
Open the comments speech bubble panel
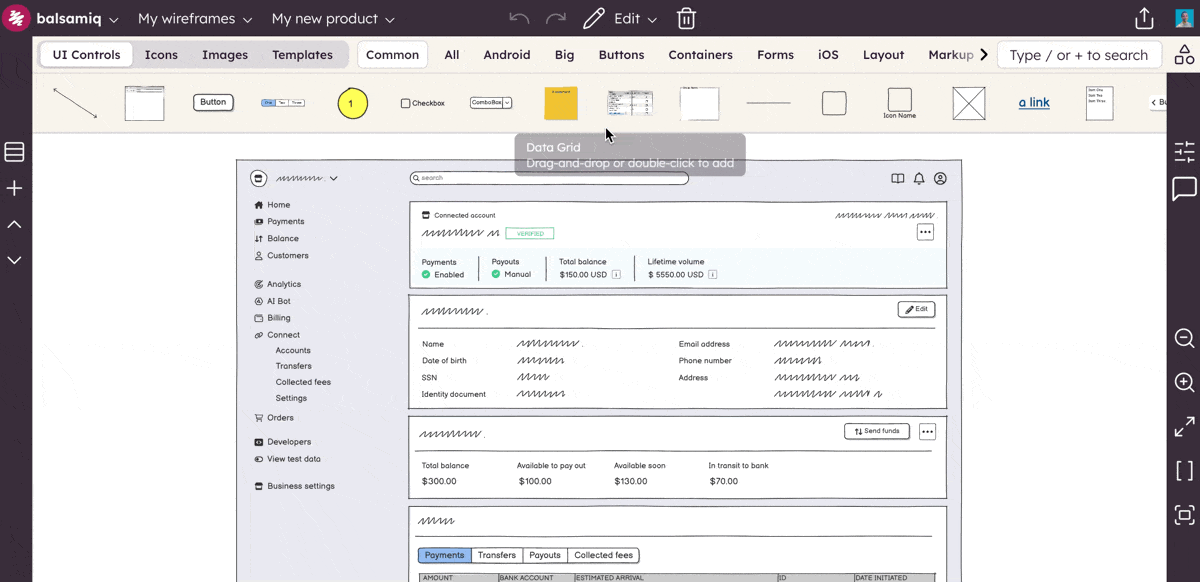click(x=1184, y=189)
